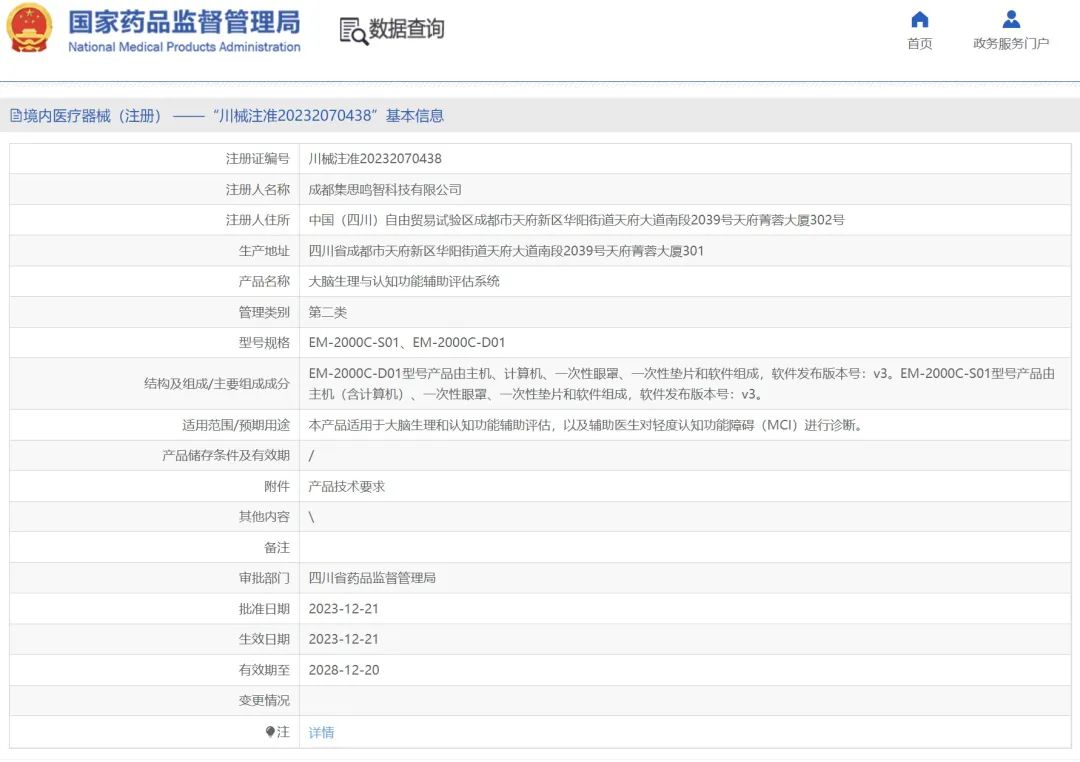1080x762 pixels.
Task: Open the 政务服务门户 navigation label
Action: (1011, 44)
